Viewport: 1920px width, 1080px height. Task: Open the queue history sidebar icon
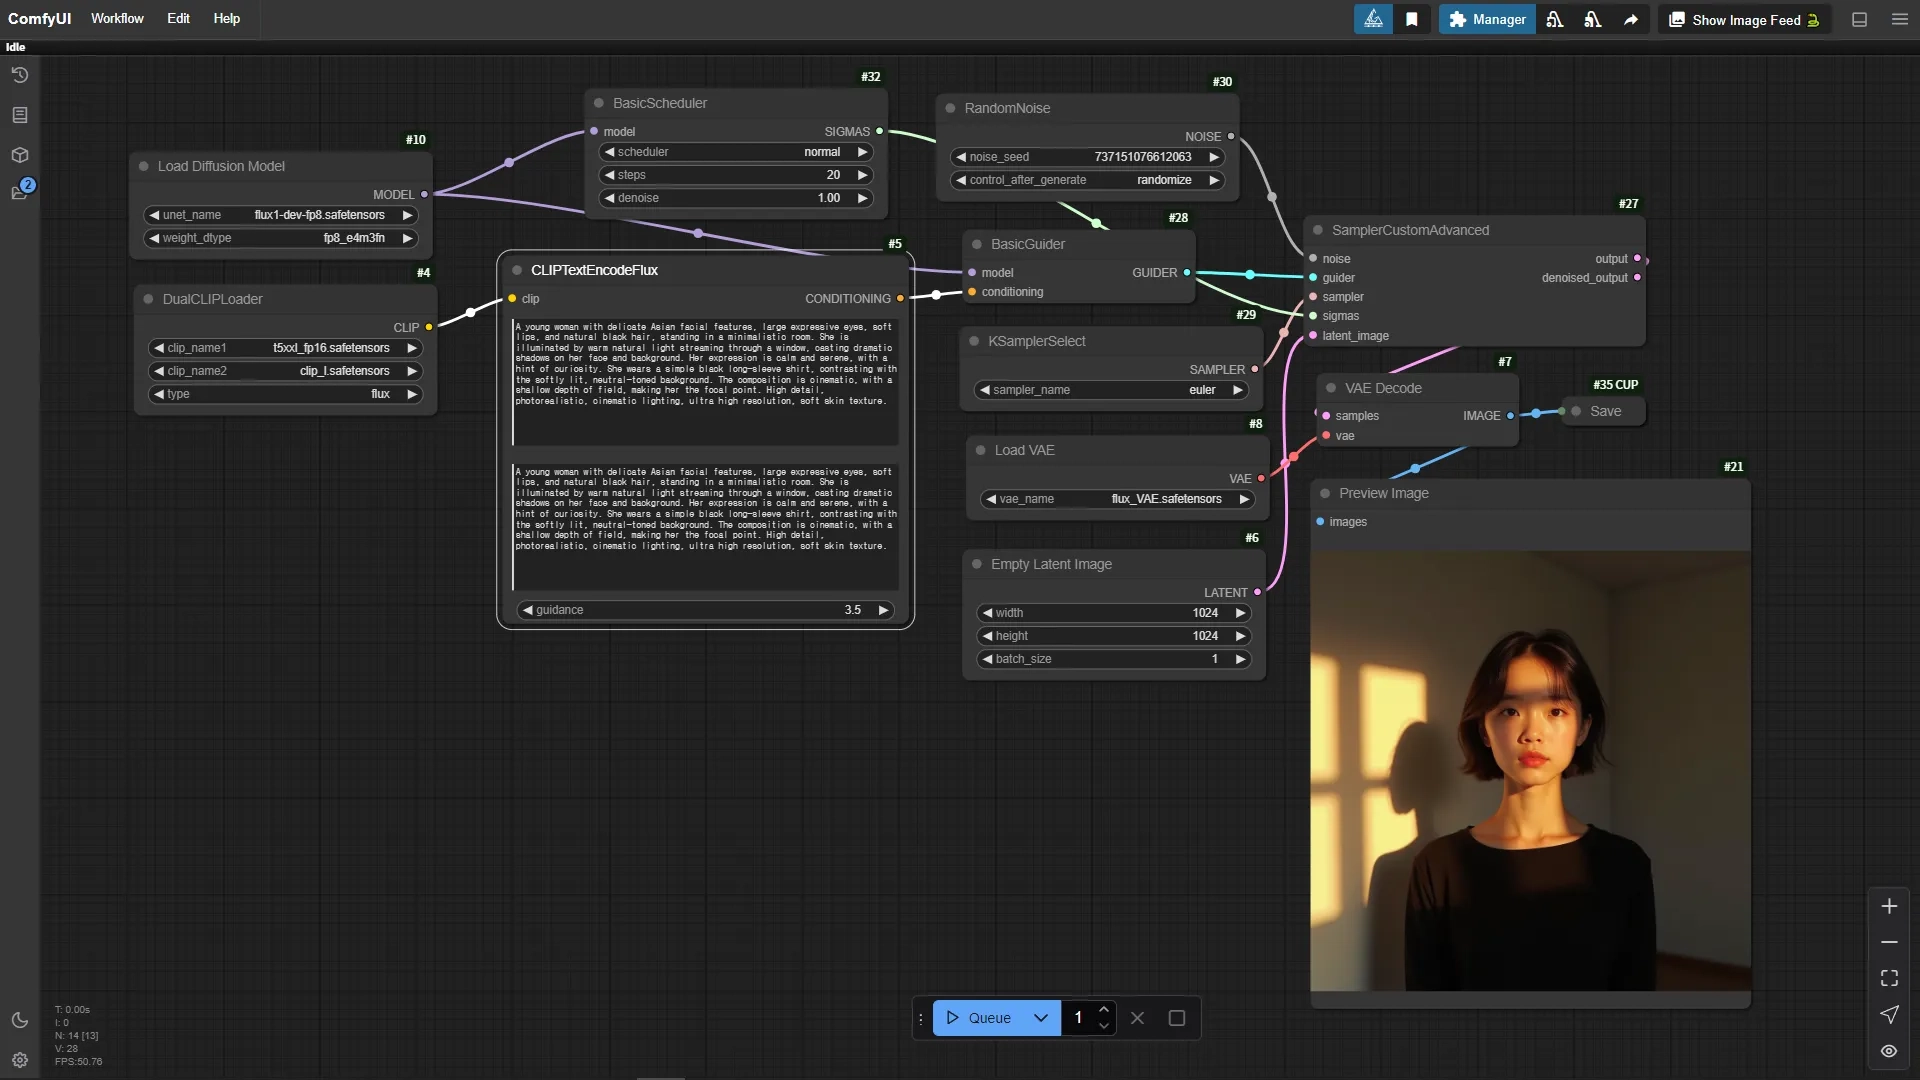pyautogui.click(x=19, y=75)
